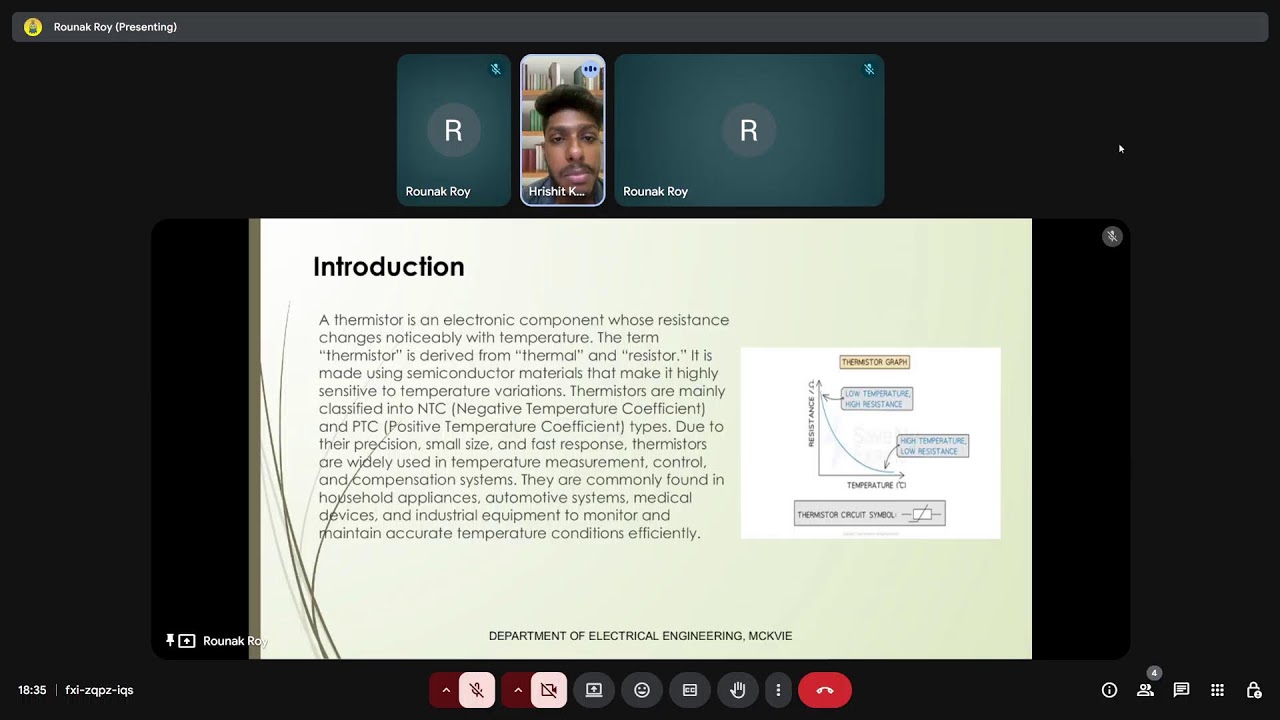
Task: Click the pin icon on the presentation tile
Action: (x=170, y=640)
